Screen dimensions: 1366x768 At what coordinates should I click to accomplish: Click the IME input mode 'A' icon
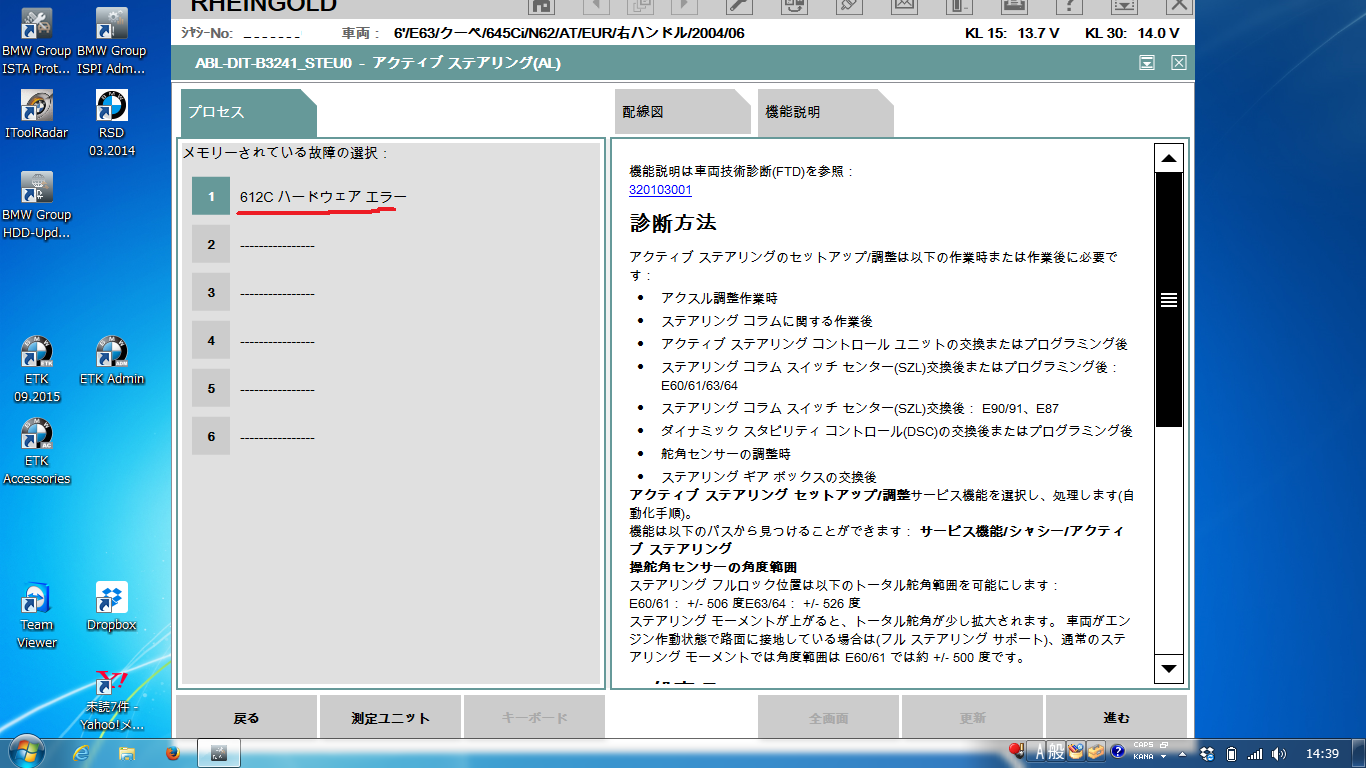pyautogui.click(x=1039, y=752)
